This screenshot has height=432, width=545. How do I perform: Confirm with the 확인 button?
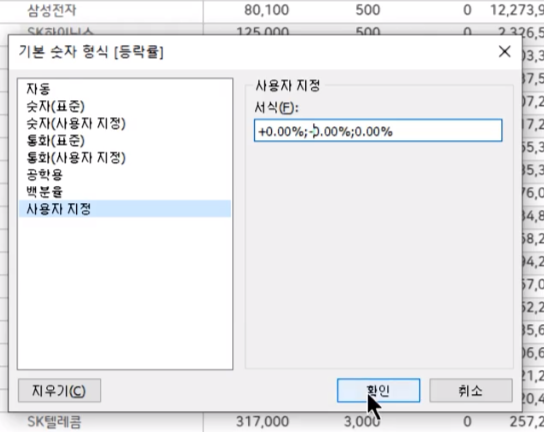[378, 391]
